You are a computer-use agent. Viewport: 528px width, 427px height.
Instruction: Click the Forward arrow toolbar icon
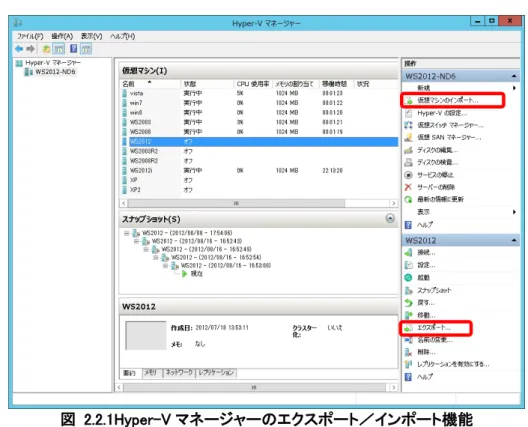click(x=30, y=49)
